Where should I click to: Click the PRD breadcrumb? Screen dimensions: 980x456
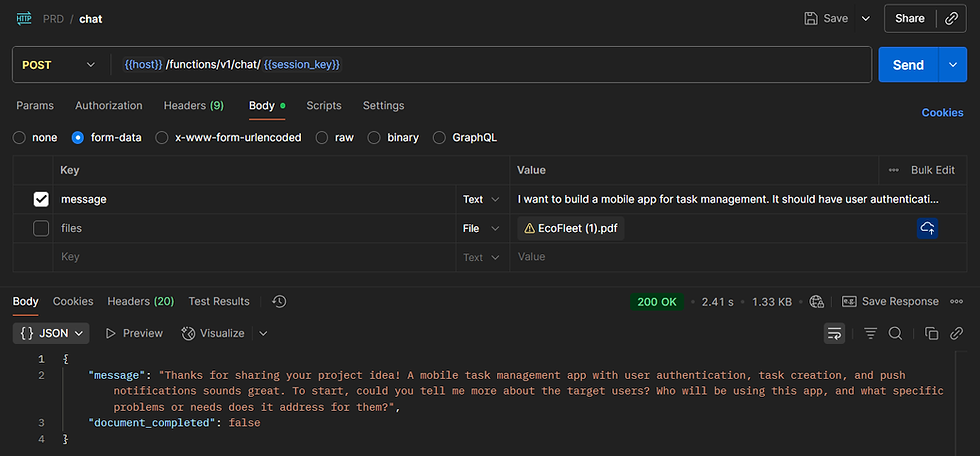(x=53, y=19)
